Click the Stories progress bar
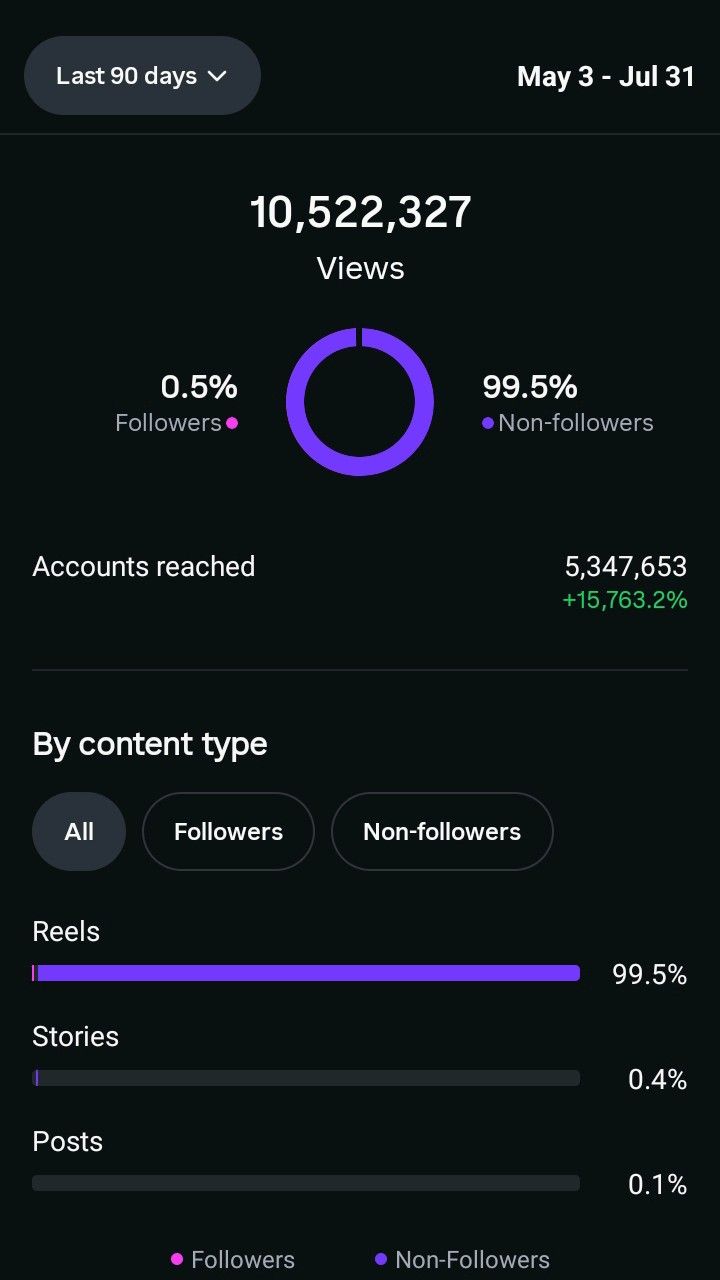Image resolution: width=720 pixels, height=1280 pixels. click(306, 1077)
